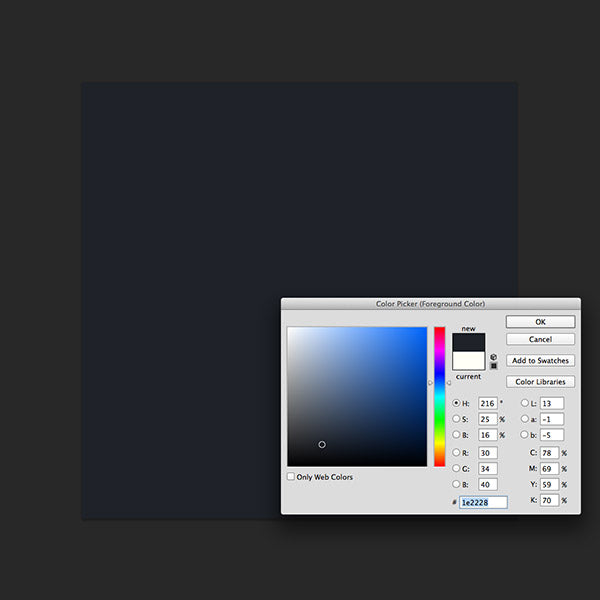Click the hue slider left arrow handle
Viewport: 600px width, 600px height.
coord(430,383)
